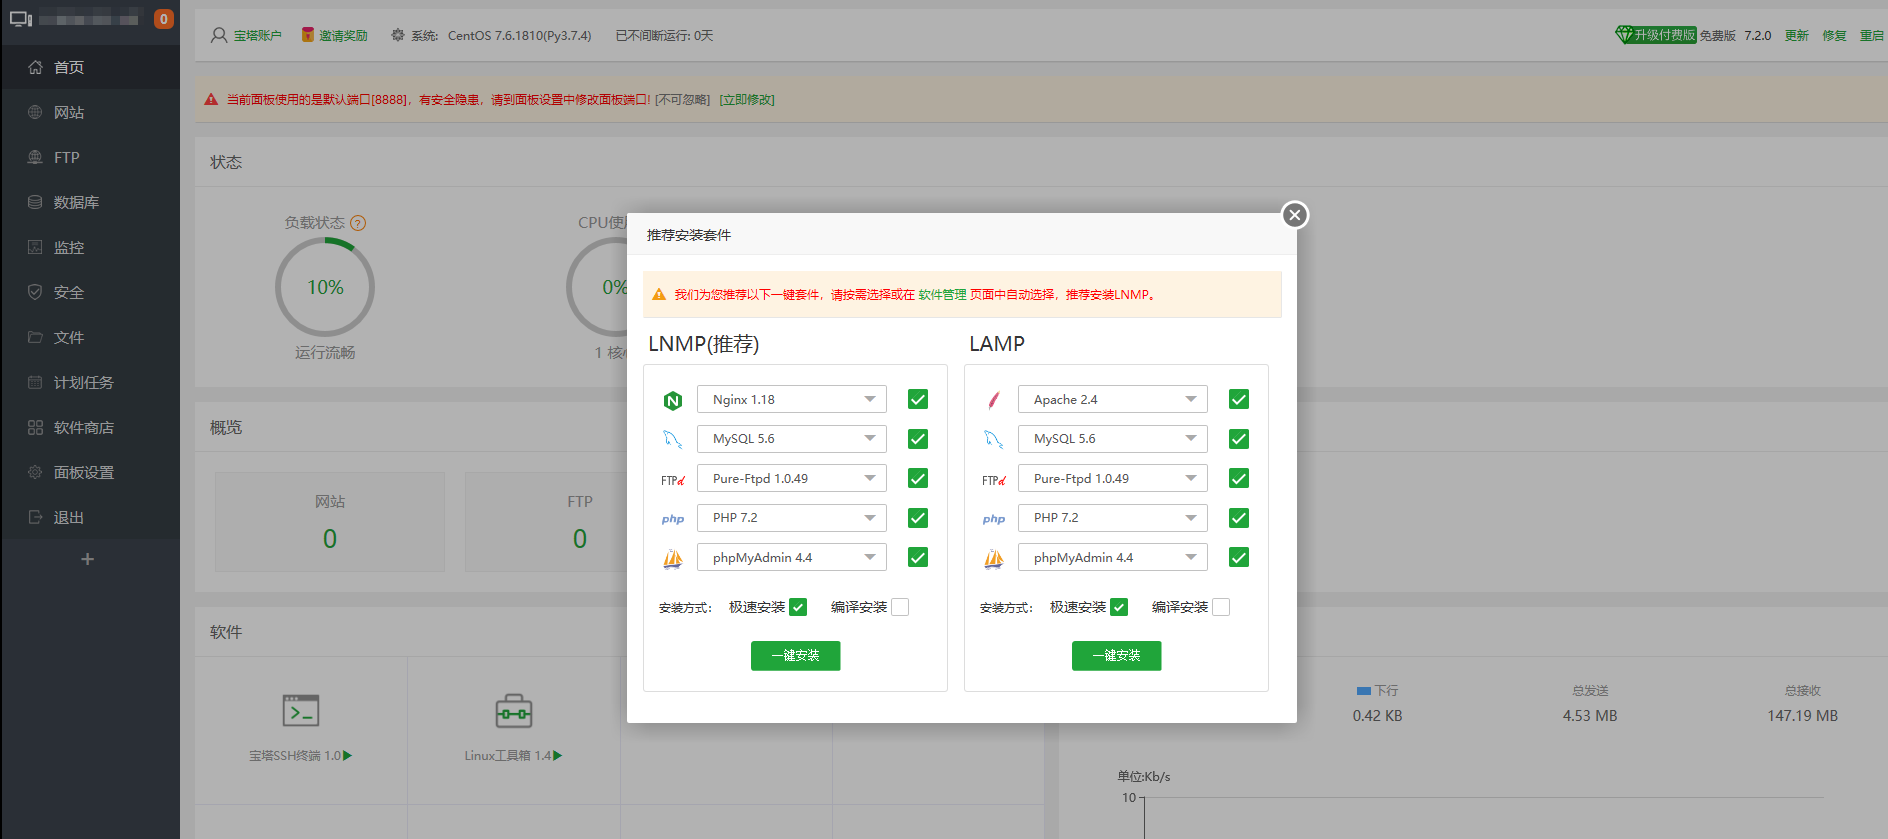Click the grid icon beside 软件商店

[x=35, y=427]
